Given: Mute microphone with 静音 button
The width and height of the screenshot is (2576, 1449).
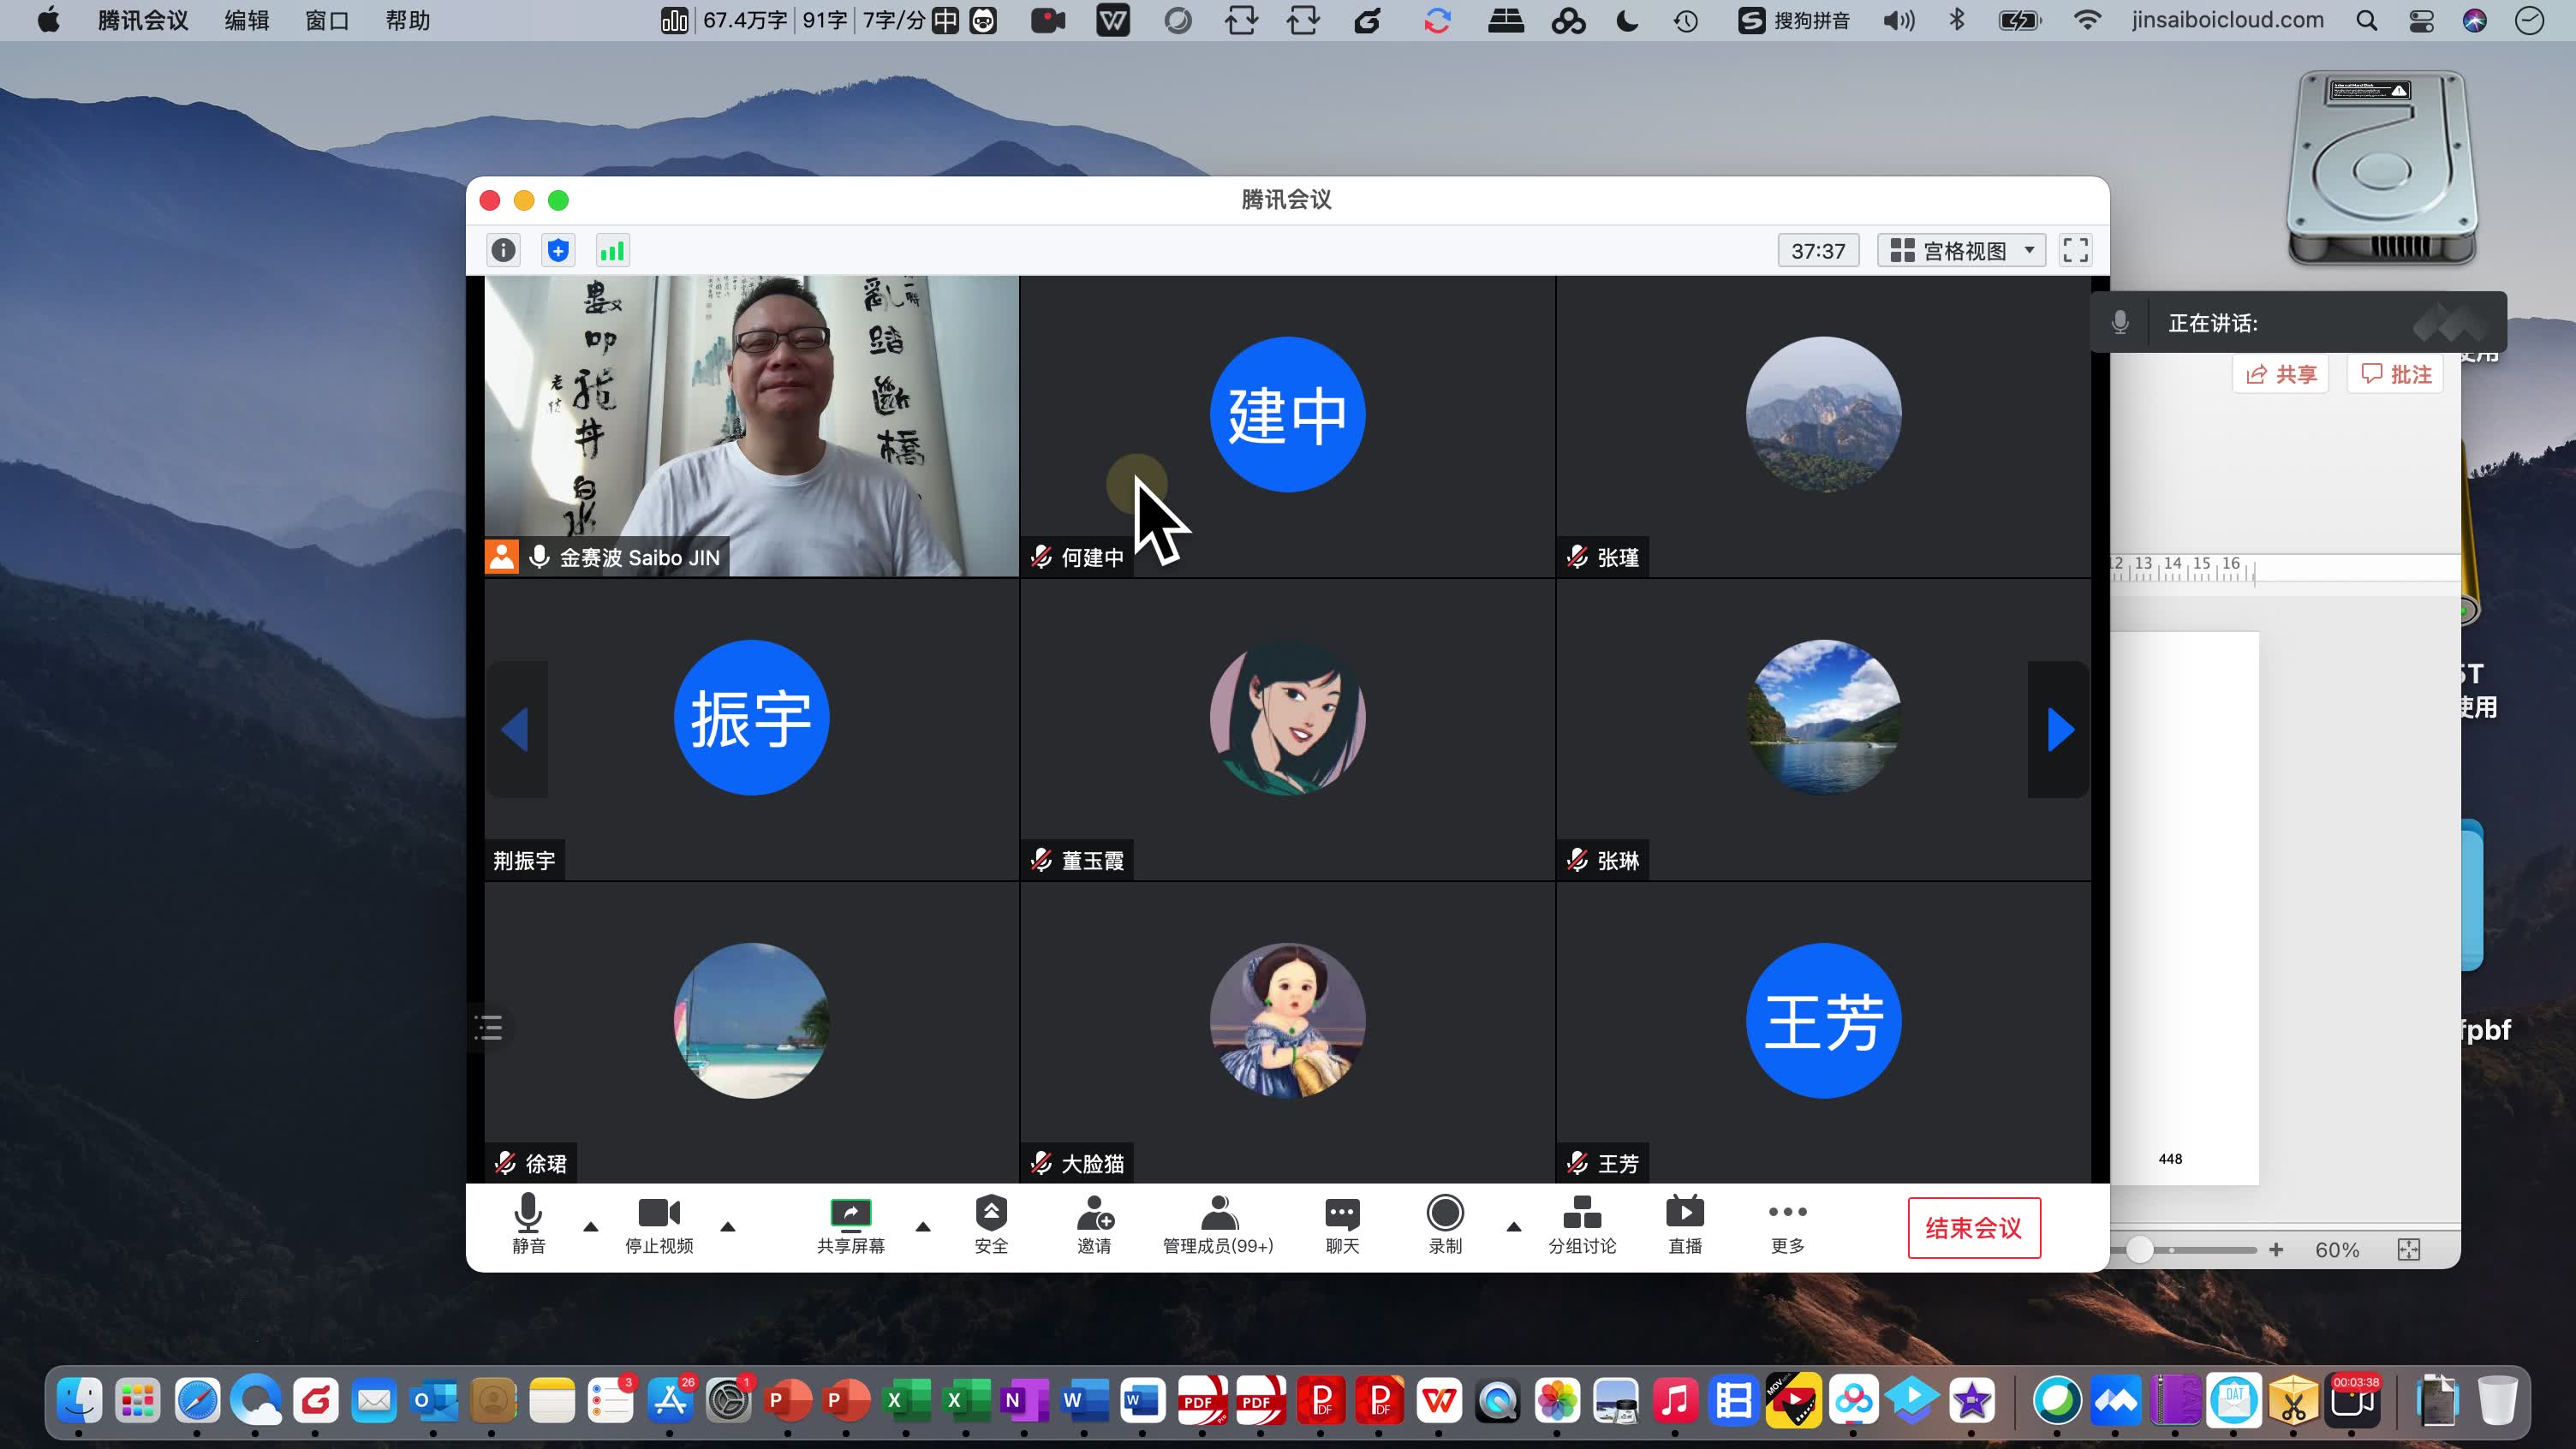Looking at the screenshot, I should (528, 1225).
